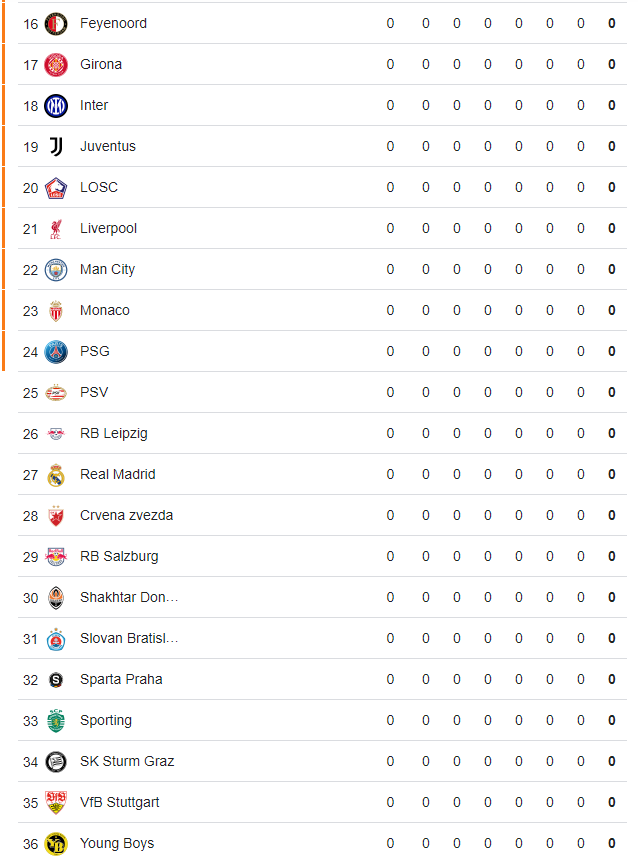The height and width of the screenshot is (865, 638).
Task: Open the Slovan Bratislava team name
Action: [129, 638]
